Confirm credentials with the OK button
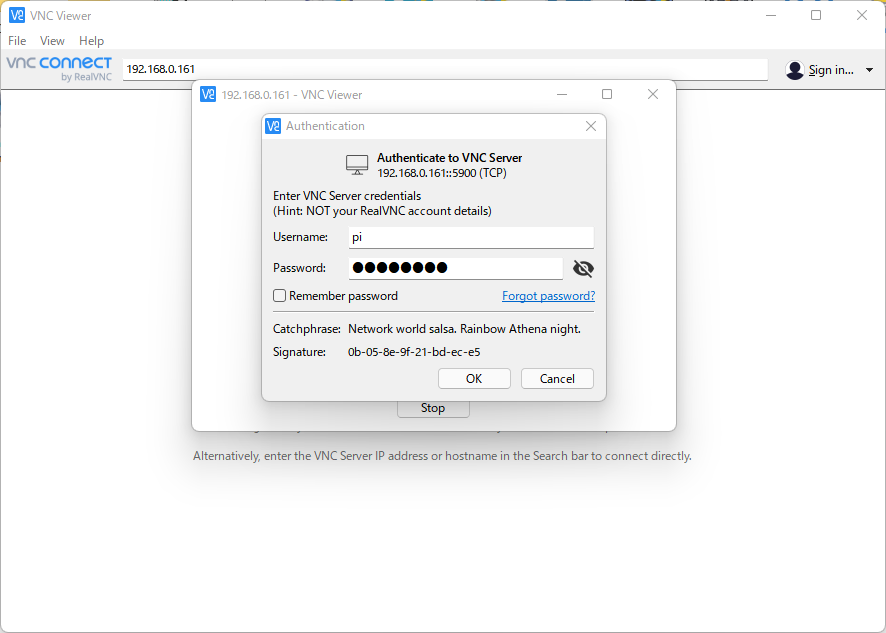The height and width of the screenshot is (633, 886). point(474,379)
